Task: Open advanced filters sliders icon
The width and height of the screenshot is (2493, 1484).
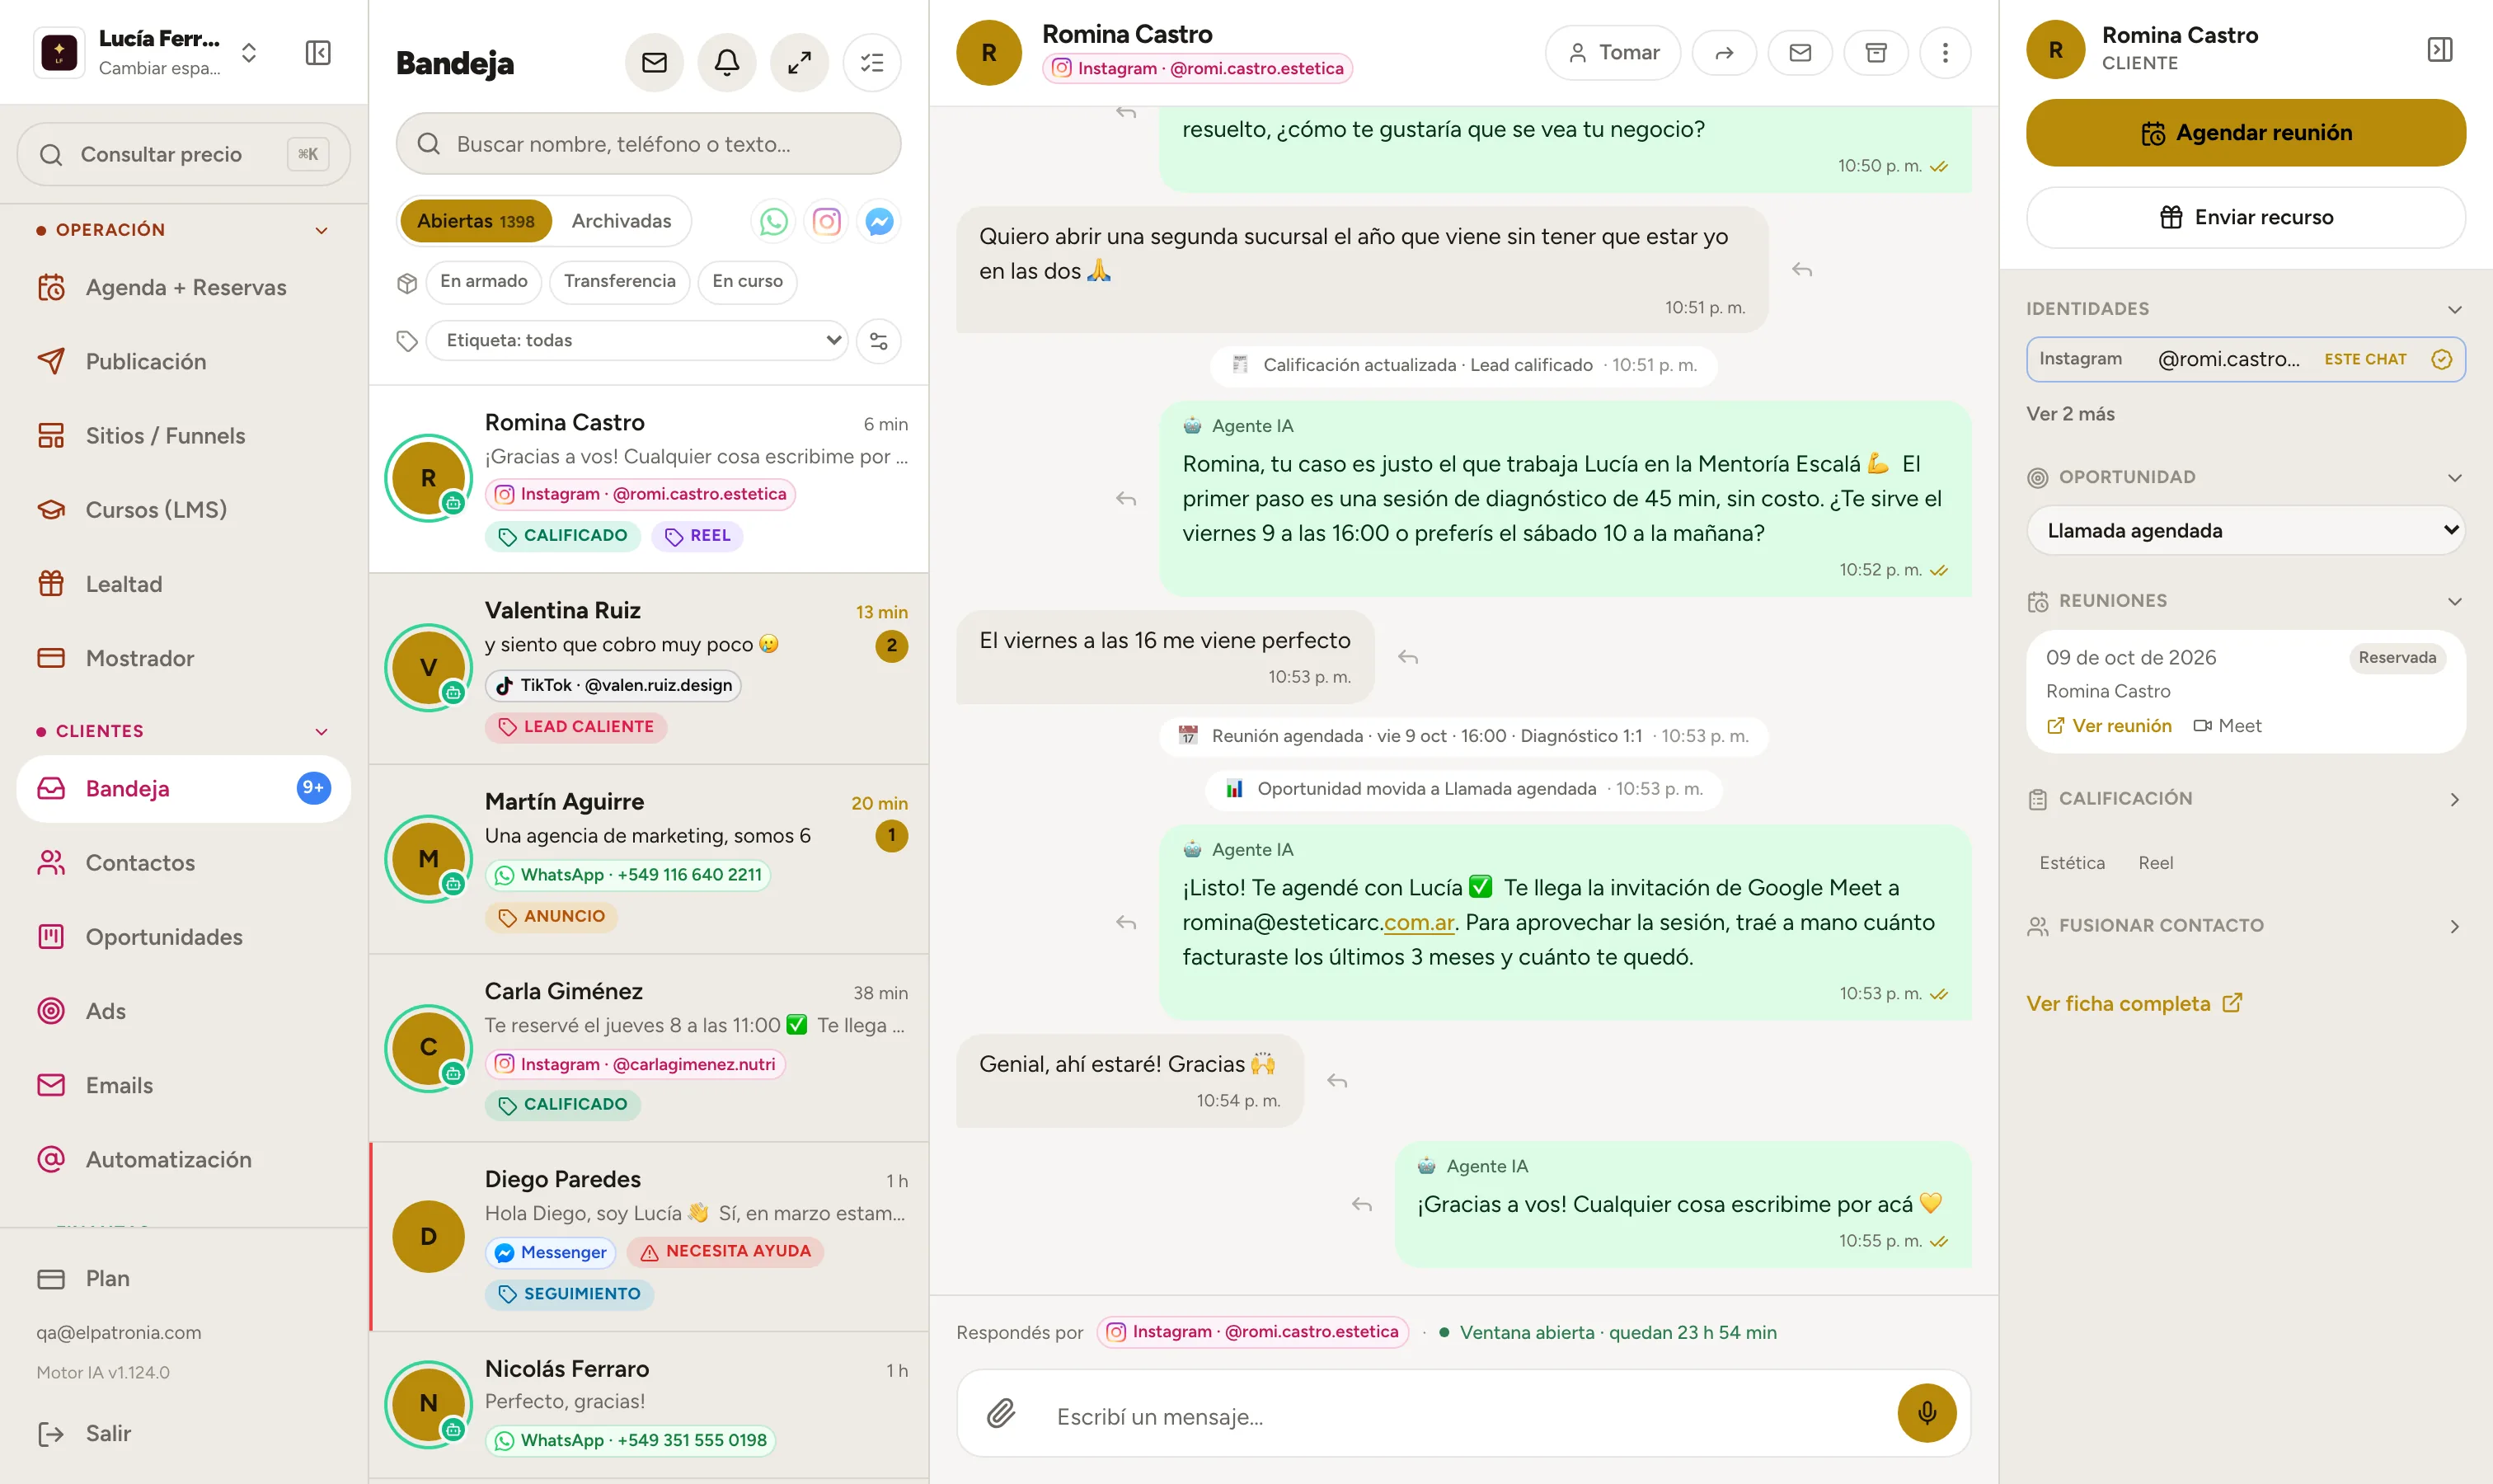Action: pos(879,341)
